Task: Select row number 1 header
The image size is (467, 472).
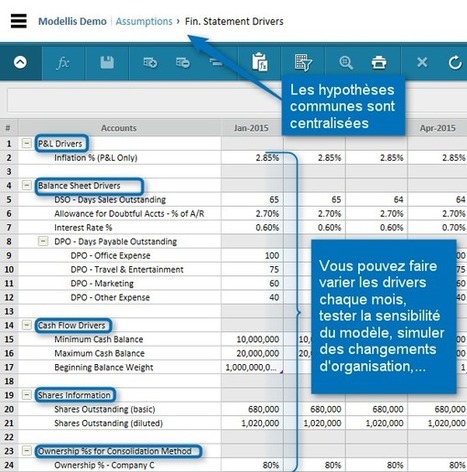Action: pyautogui.click(x=9, y=144)
